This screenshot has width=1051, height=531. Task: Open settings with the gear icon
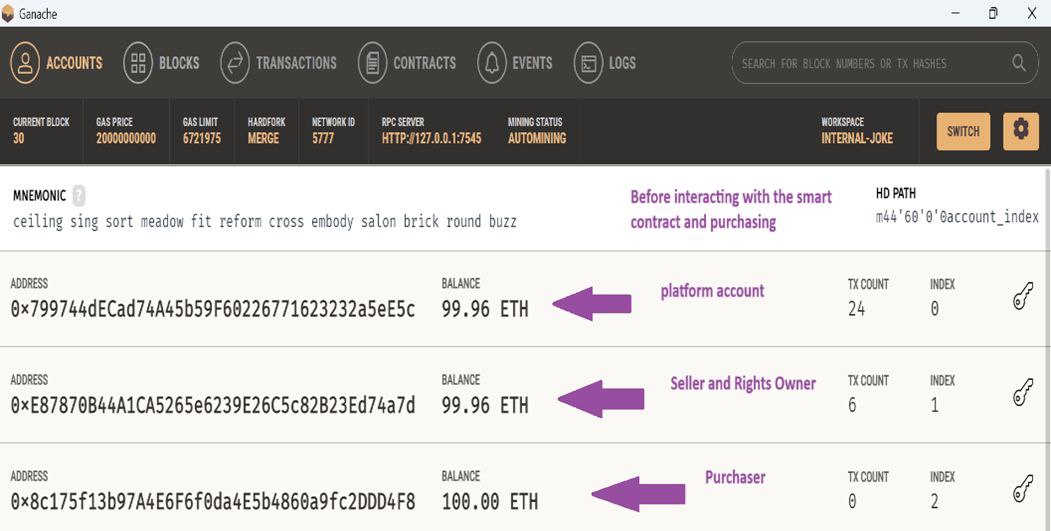[x=1021, y=131]
